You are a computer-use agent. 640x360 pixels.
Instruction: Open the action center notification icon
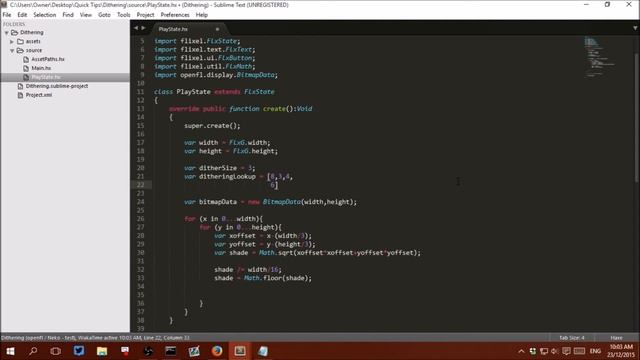tap(566, 351)
